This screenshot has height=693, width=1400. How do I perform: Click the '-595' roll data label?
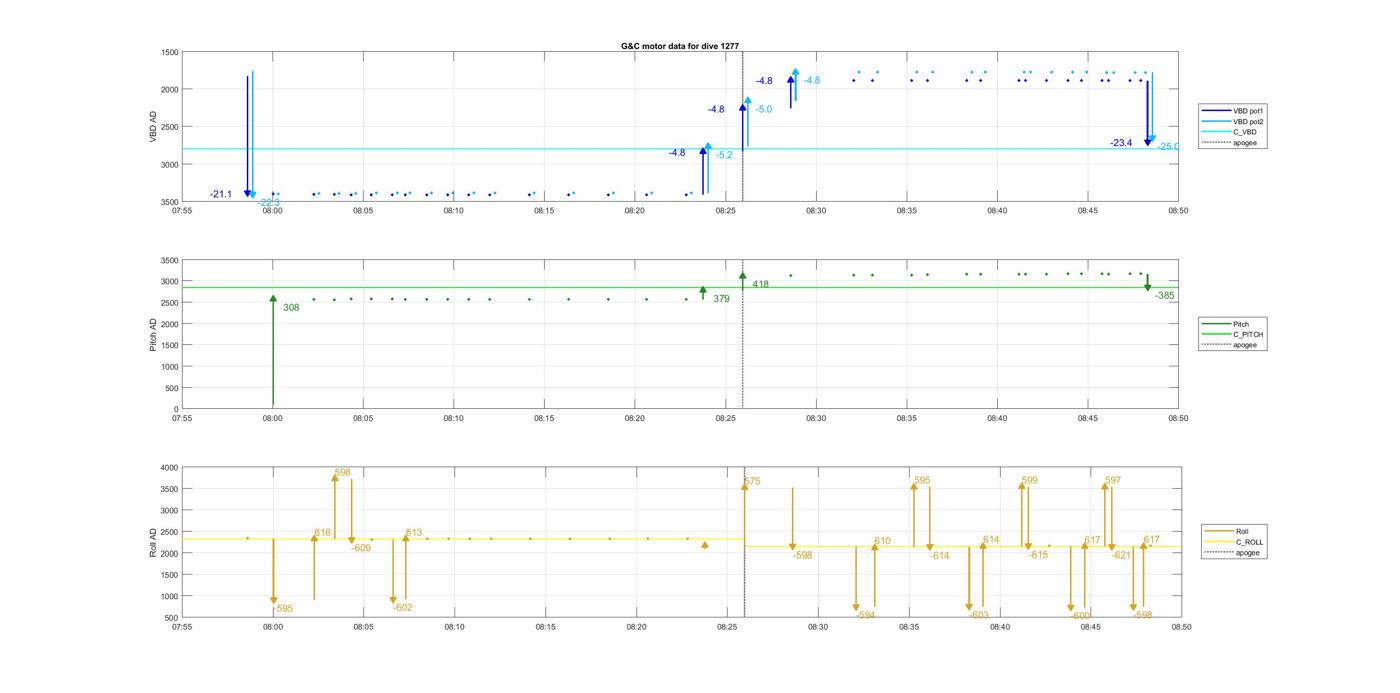pos(283,609)
